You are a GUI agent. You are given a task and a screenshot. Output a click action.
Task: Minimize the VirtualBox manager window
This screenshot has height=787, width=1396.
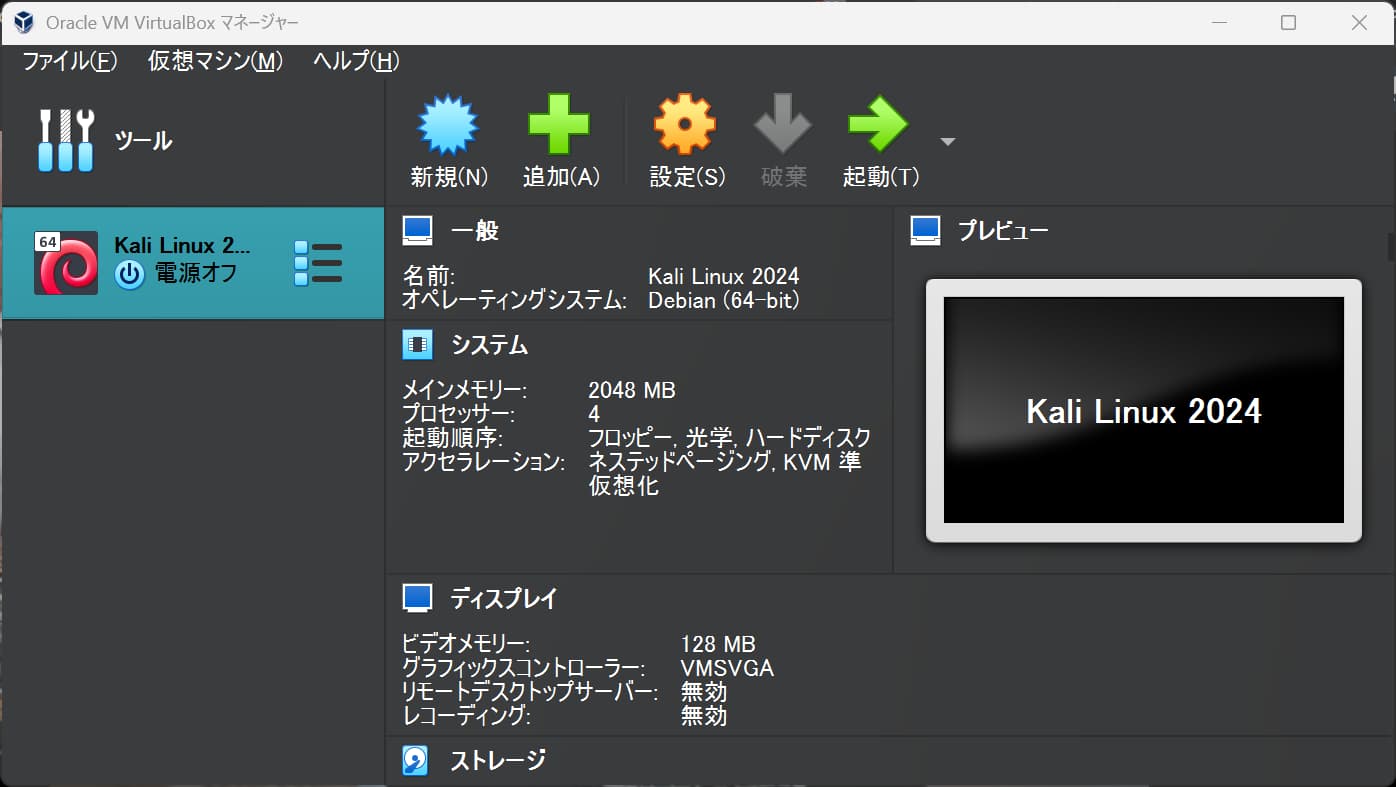click(1219, 22)
